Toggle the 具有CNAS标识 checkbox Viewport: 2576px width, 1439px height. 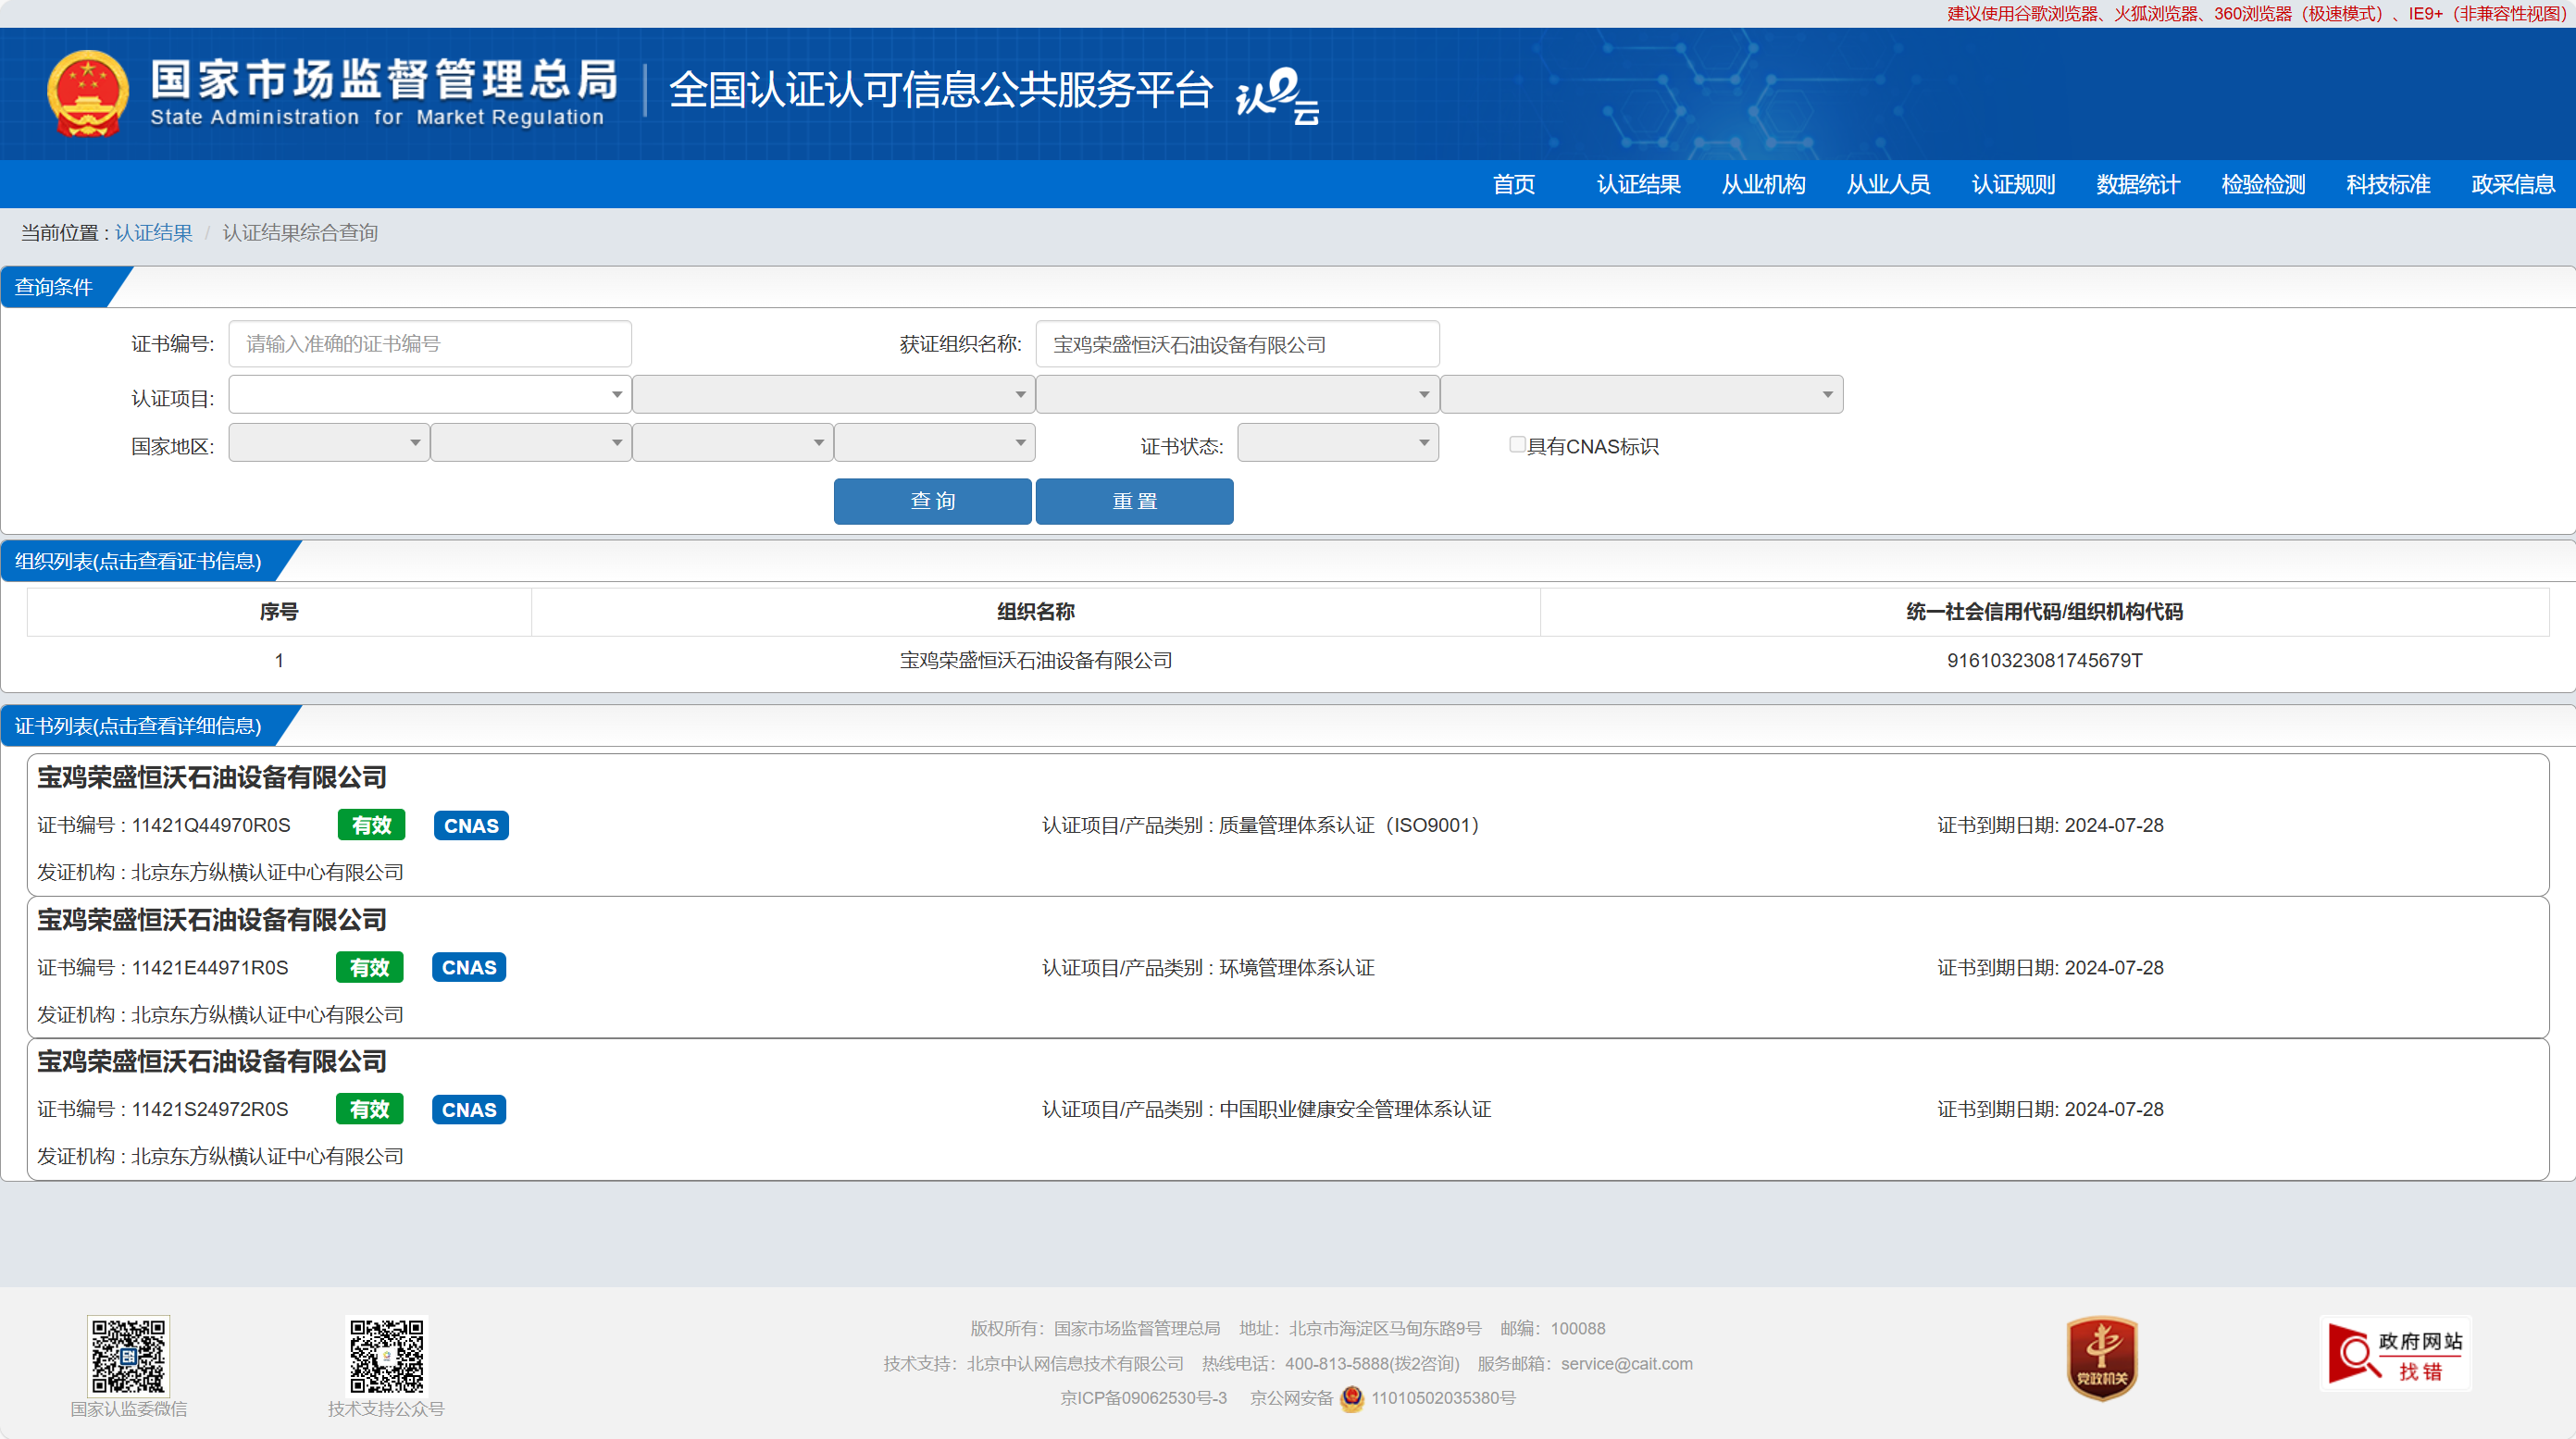click(x=1517, y=445)
